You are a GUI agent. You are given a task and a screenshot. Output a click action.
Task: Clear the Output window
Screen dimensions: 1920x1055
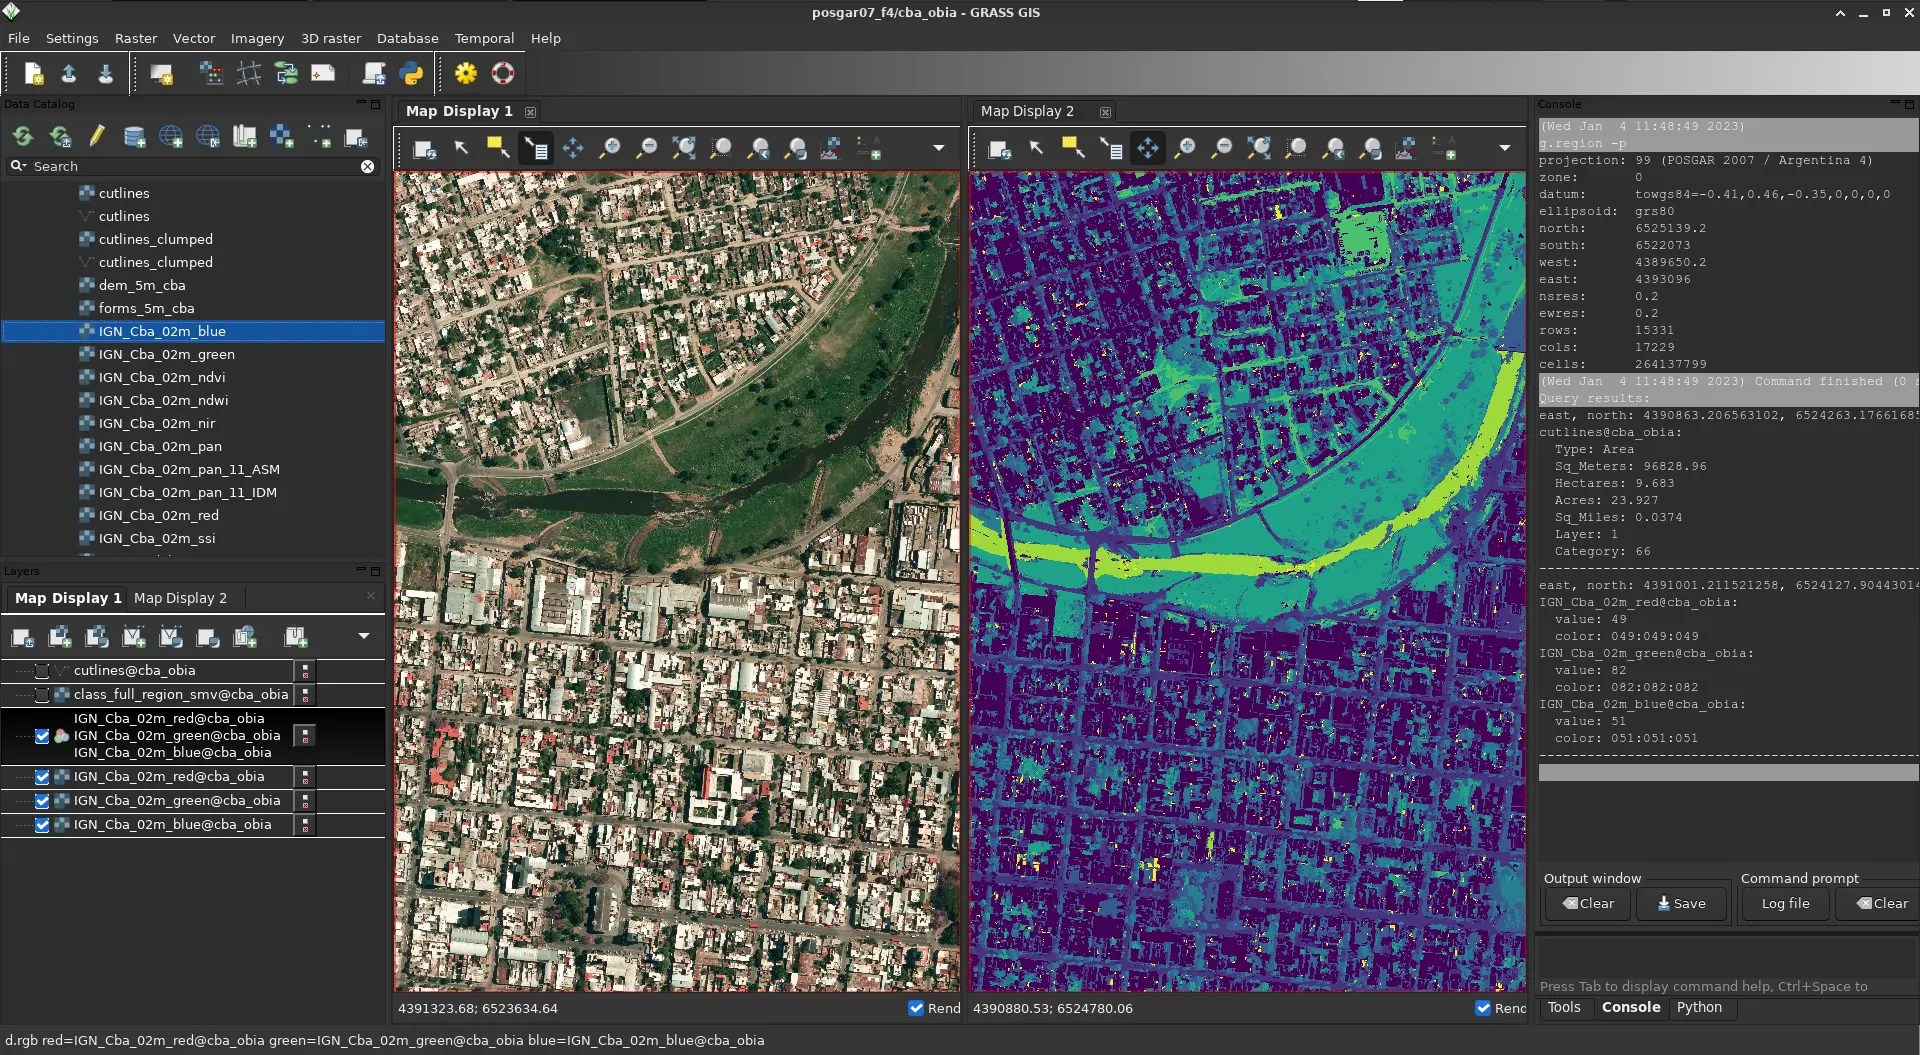pyautogui.click(x=1586, y=903)
